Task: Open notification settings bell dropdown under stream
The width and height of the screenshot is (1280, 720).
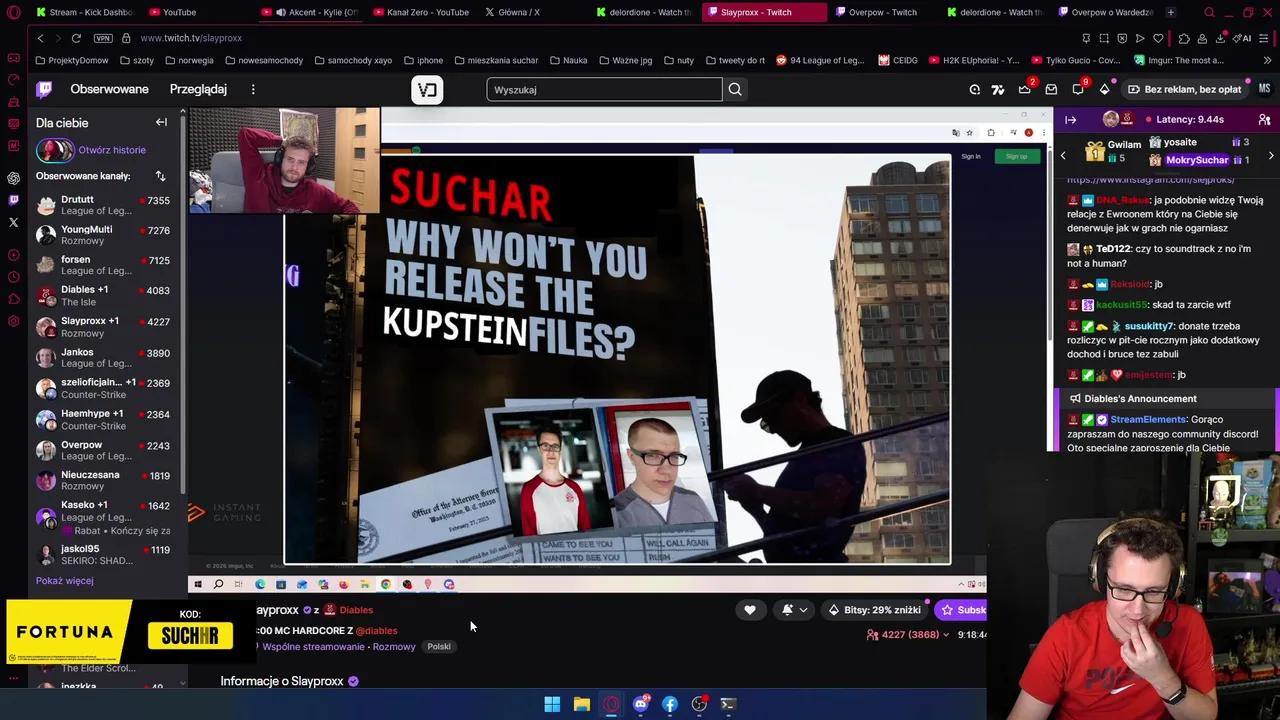Action: pyautogui.click(x=793, y=610)
